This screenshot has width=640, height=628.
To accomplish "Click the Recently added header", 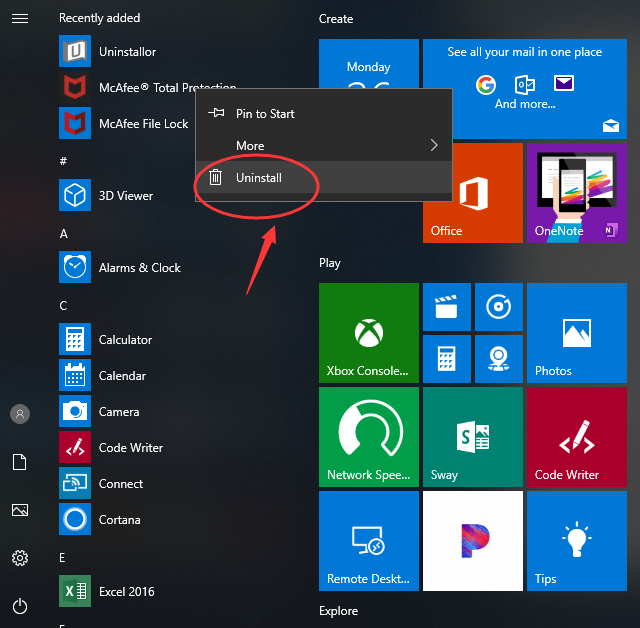I will point(100,18).
